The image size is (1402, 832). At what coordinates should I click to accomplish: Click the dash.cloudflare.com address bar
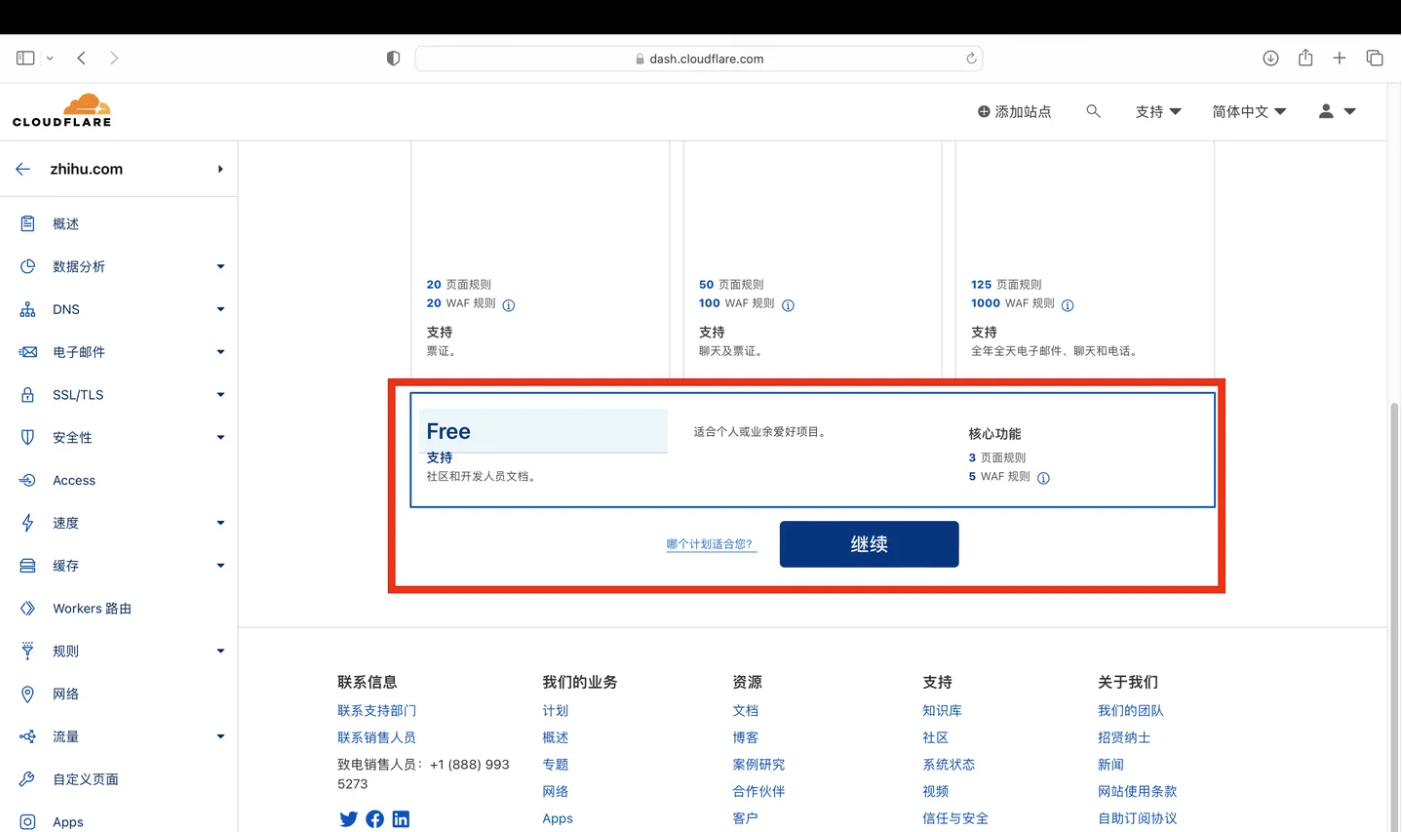(x=700, y=59)
